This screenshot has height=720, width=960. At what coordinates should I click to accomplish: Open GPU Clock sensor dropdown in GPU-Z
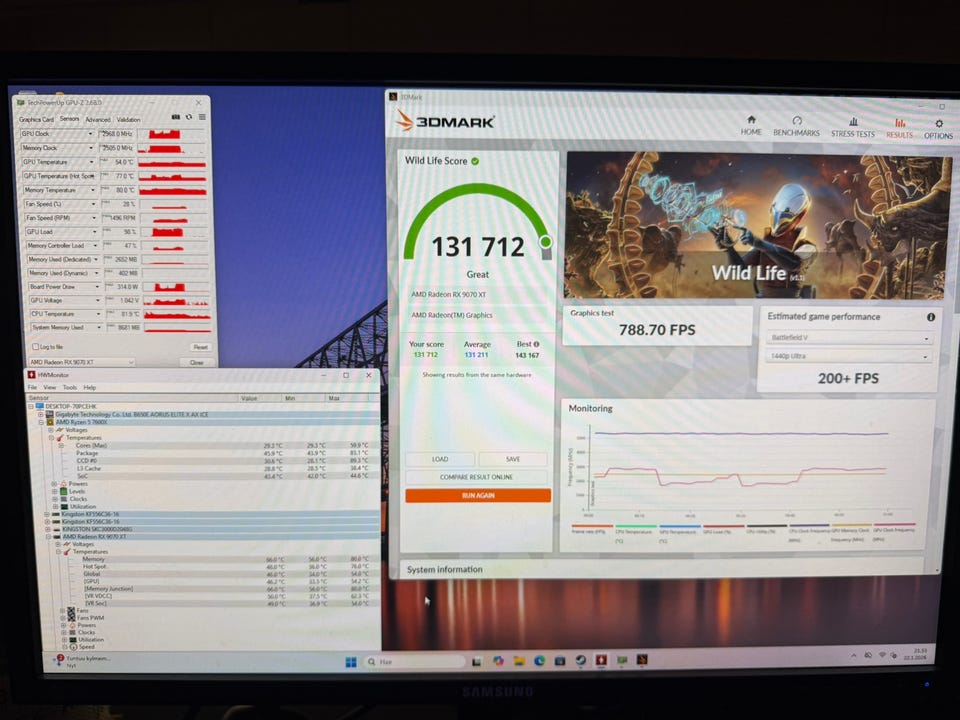(x=91, y=133)
